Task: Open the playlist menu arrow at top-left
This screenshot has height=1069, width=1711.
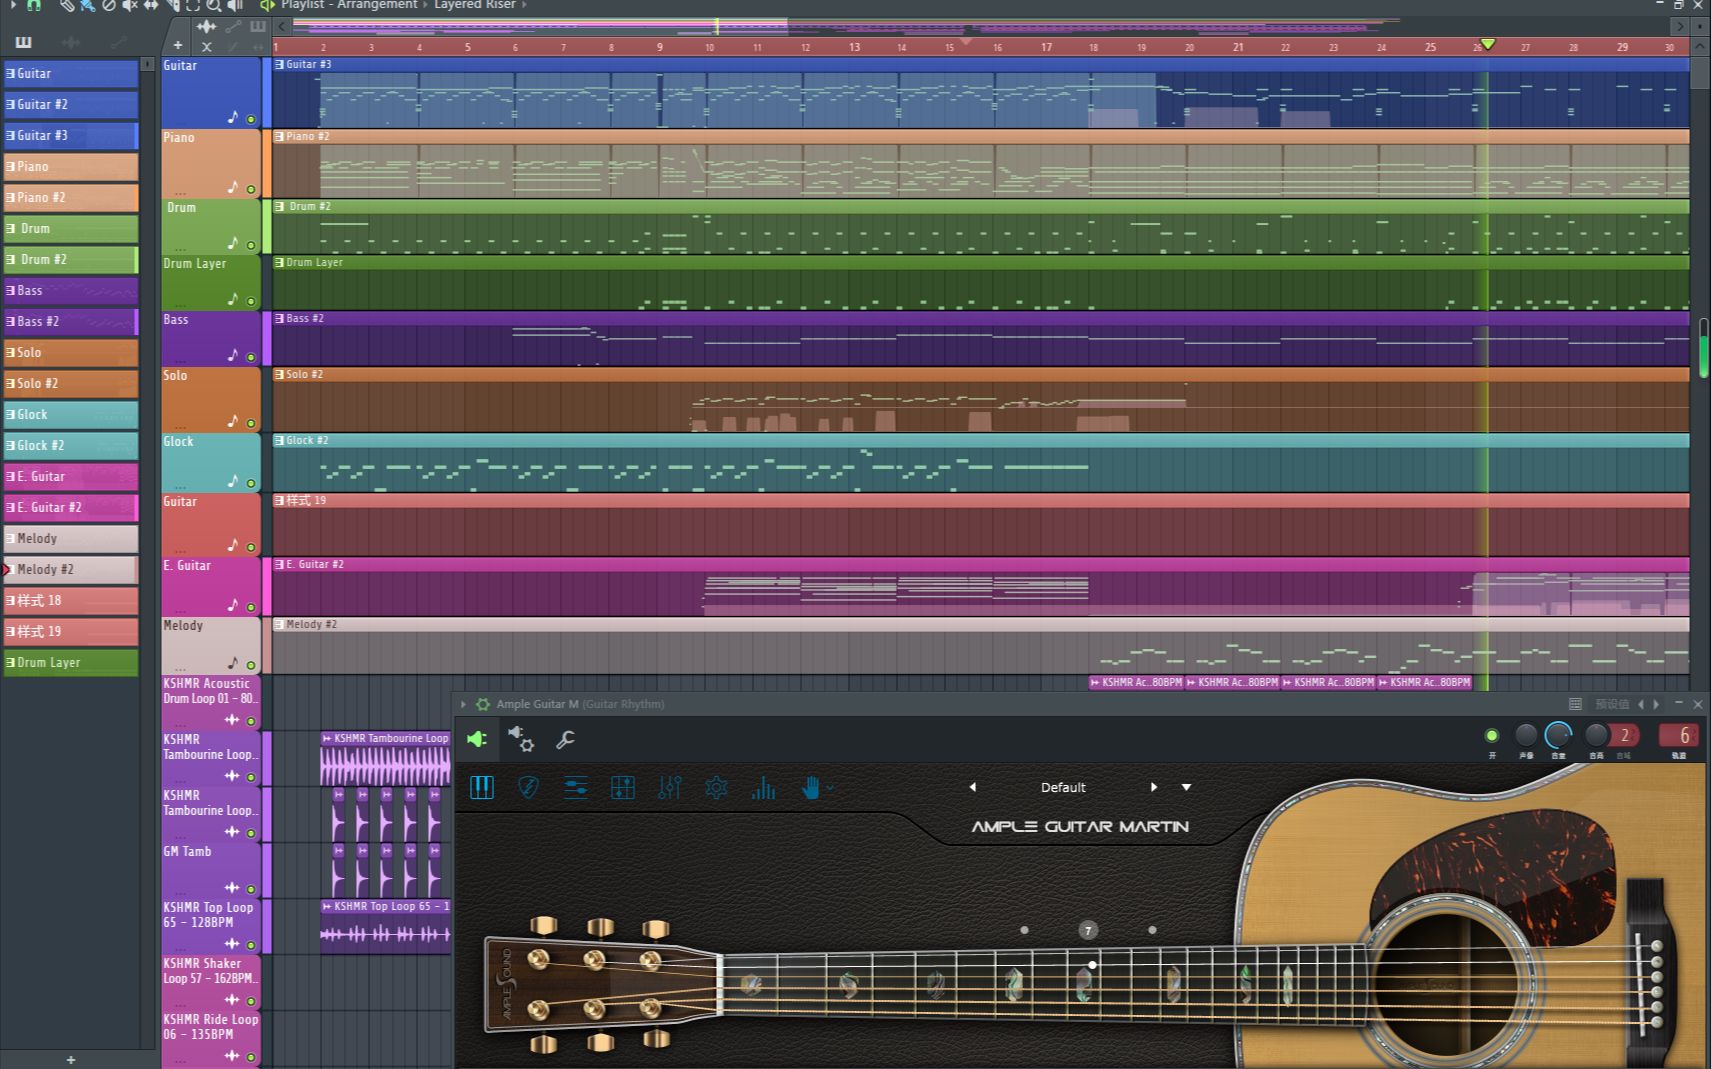Action: point(13,5)
